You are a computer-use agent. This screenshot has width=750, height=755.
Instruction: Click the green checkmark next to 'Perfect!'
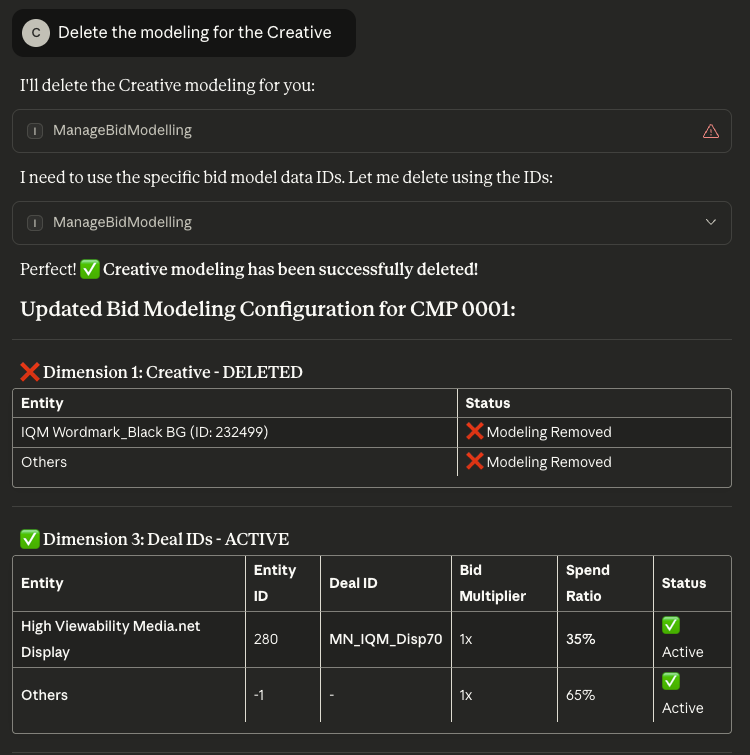pos(90,269)
